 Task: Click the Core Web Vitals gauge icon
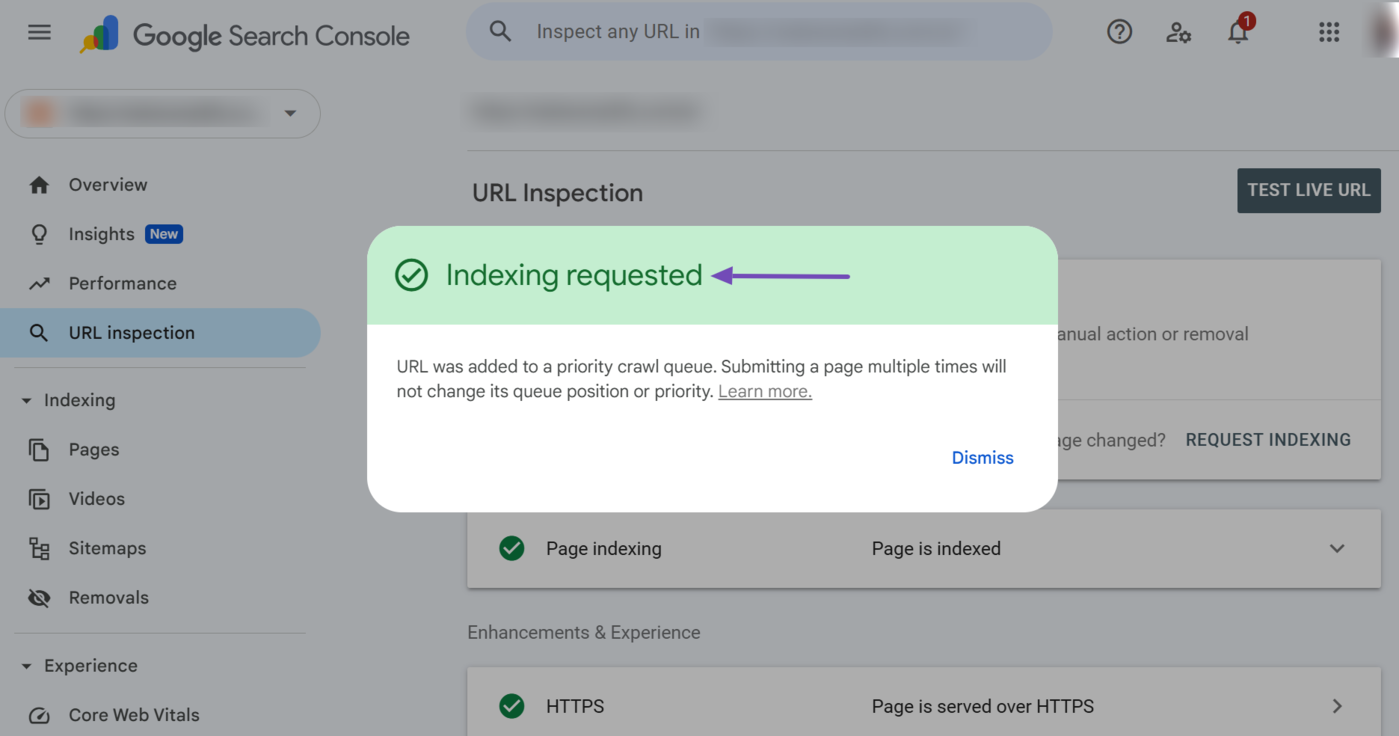point(39,715)
